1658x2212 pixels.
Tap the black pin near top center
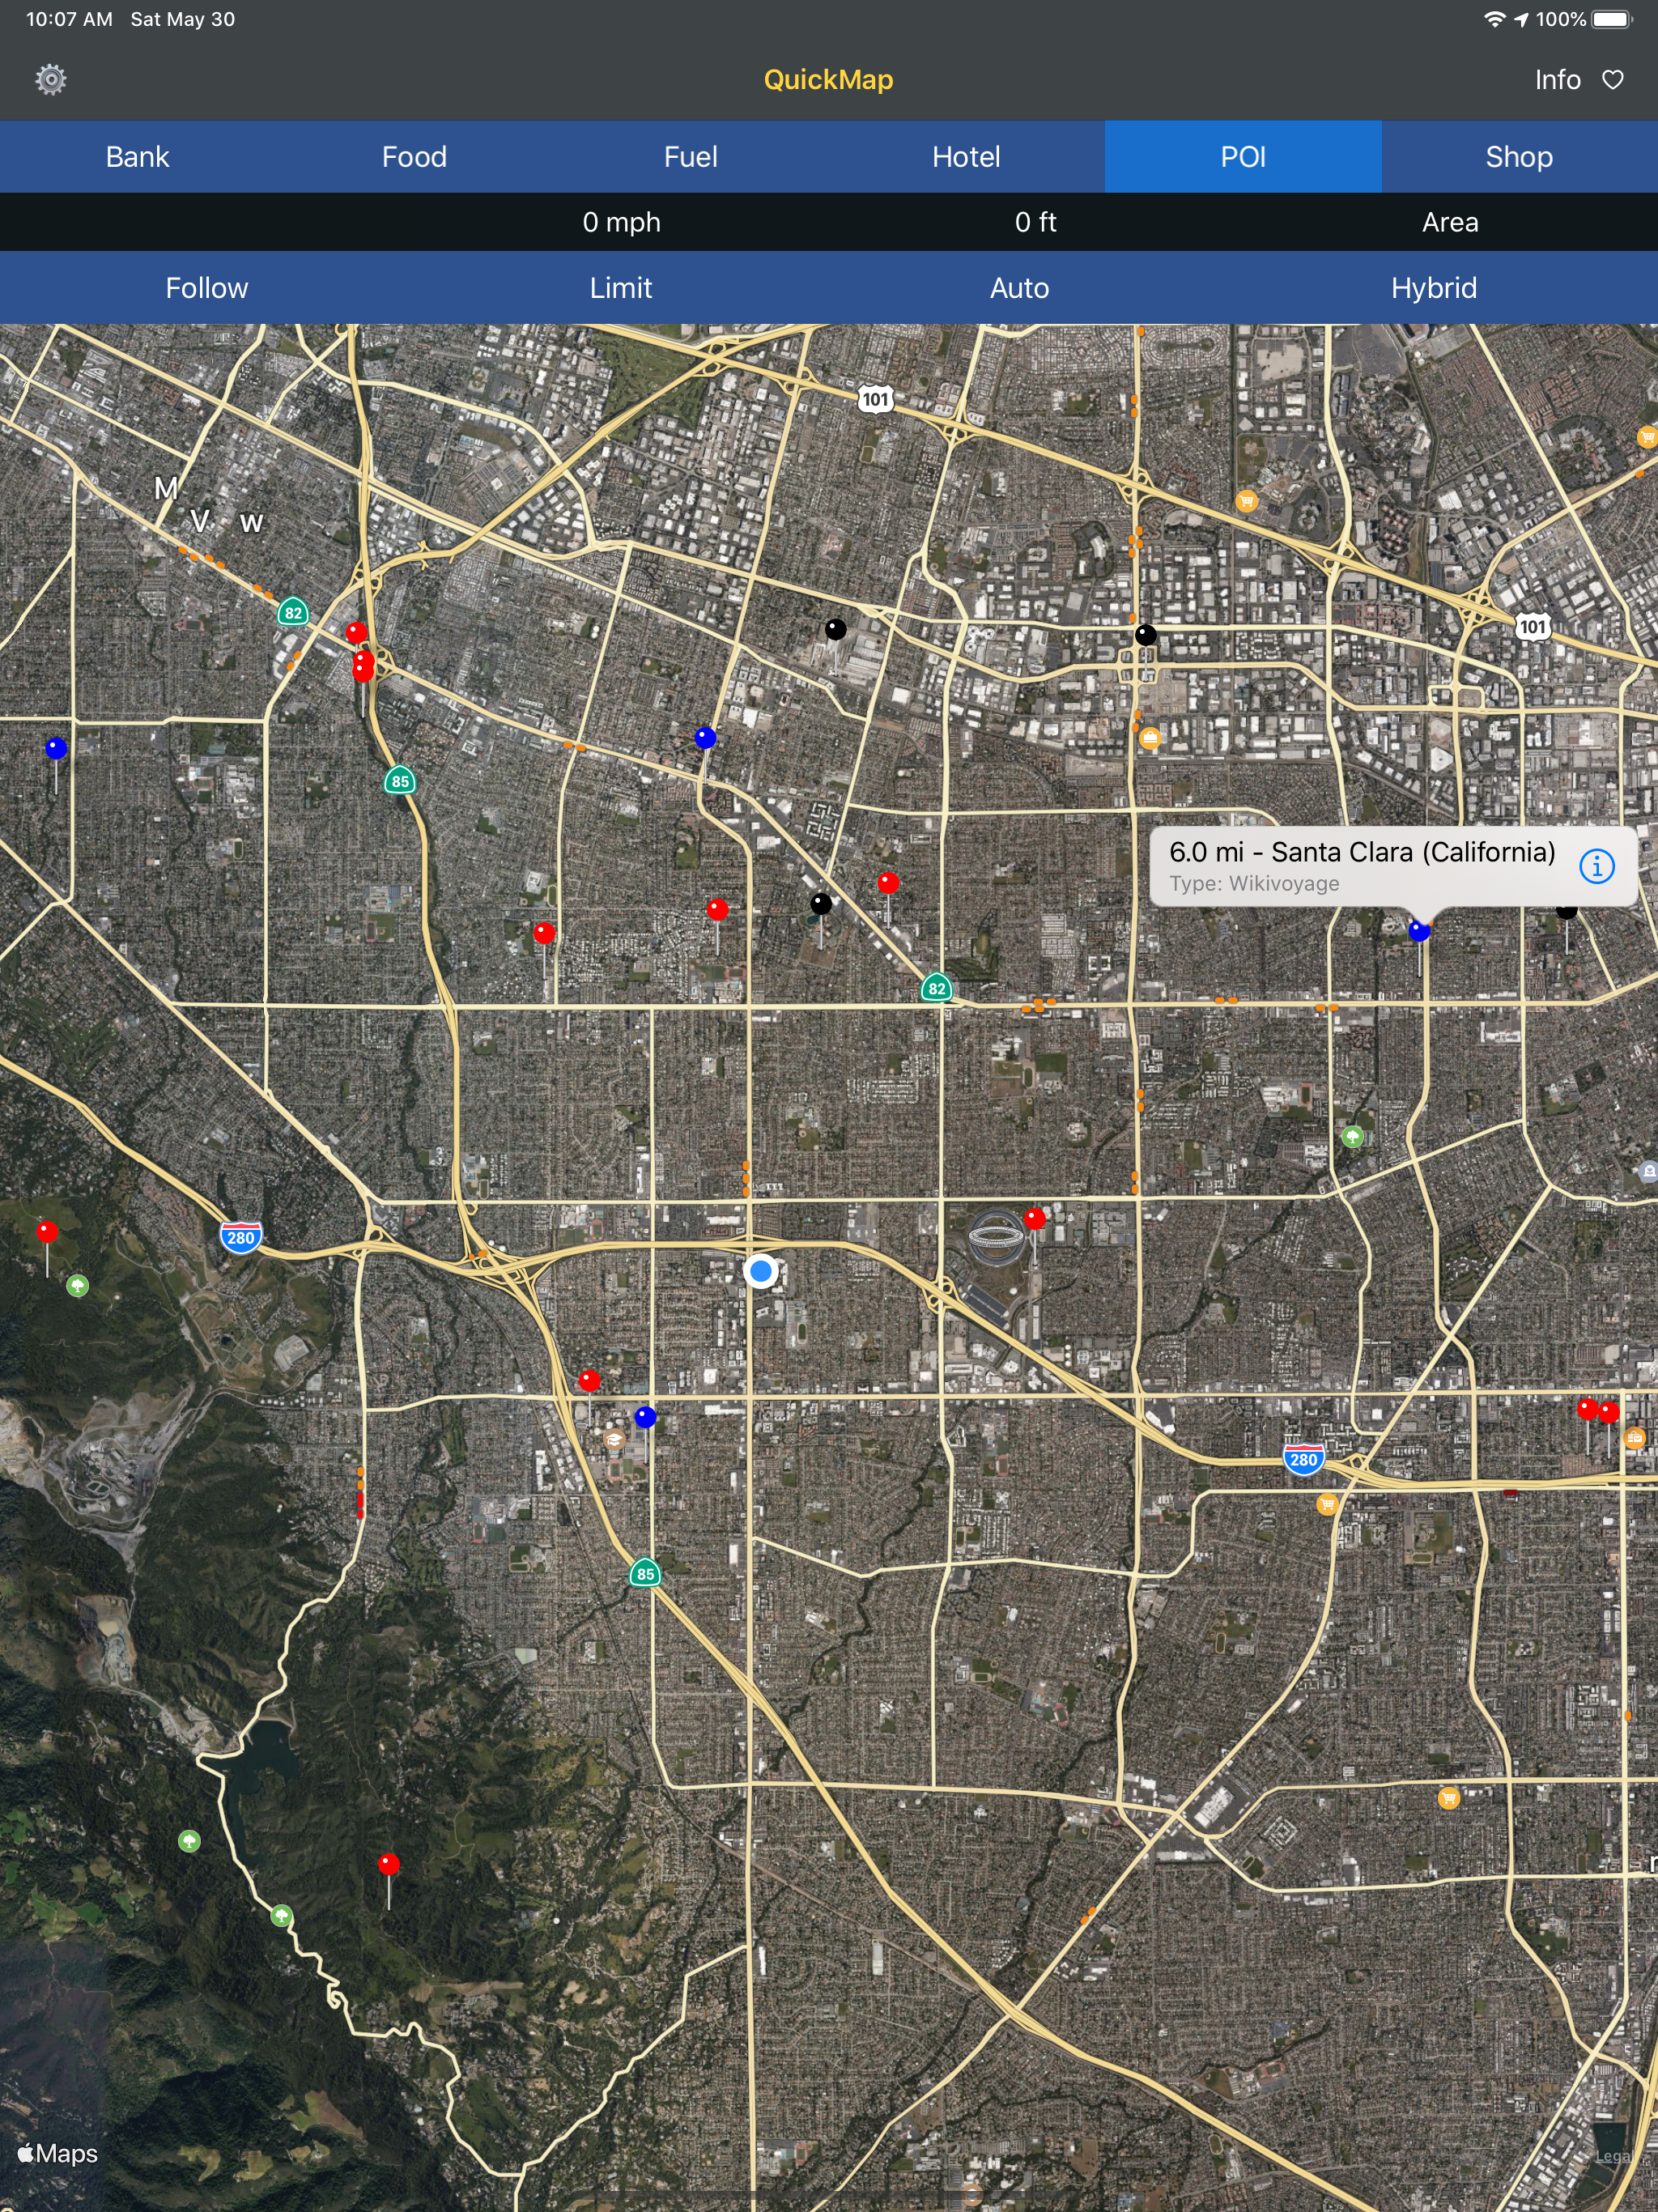point(836,629)
